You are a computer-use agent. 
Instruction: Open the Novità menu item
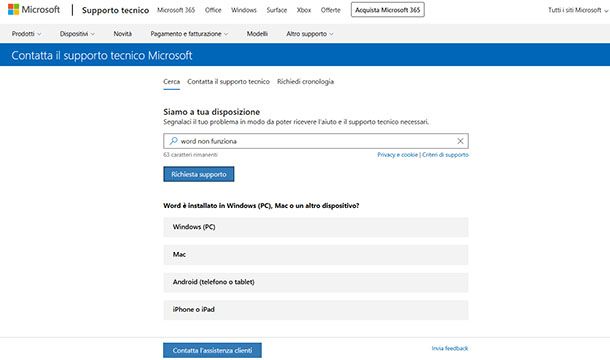pos(123,34)
